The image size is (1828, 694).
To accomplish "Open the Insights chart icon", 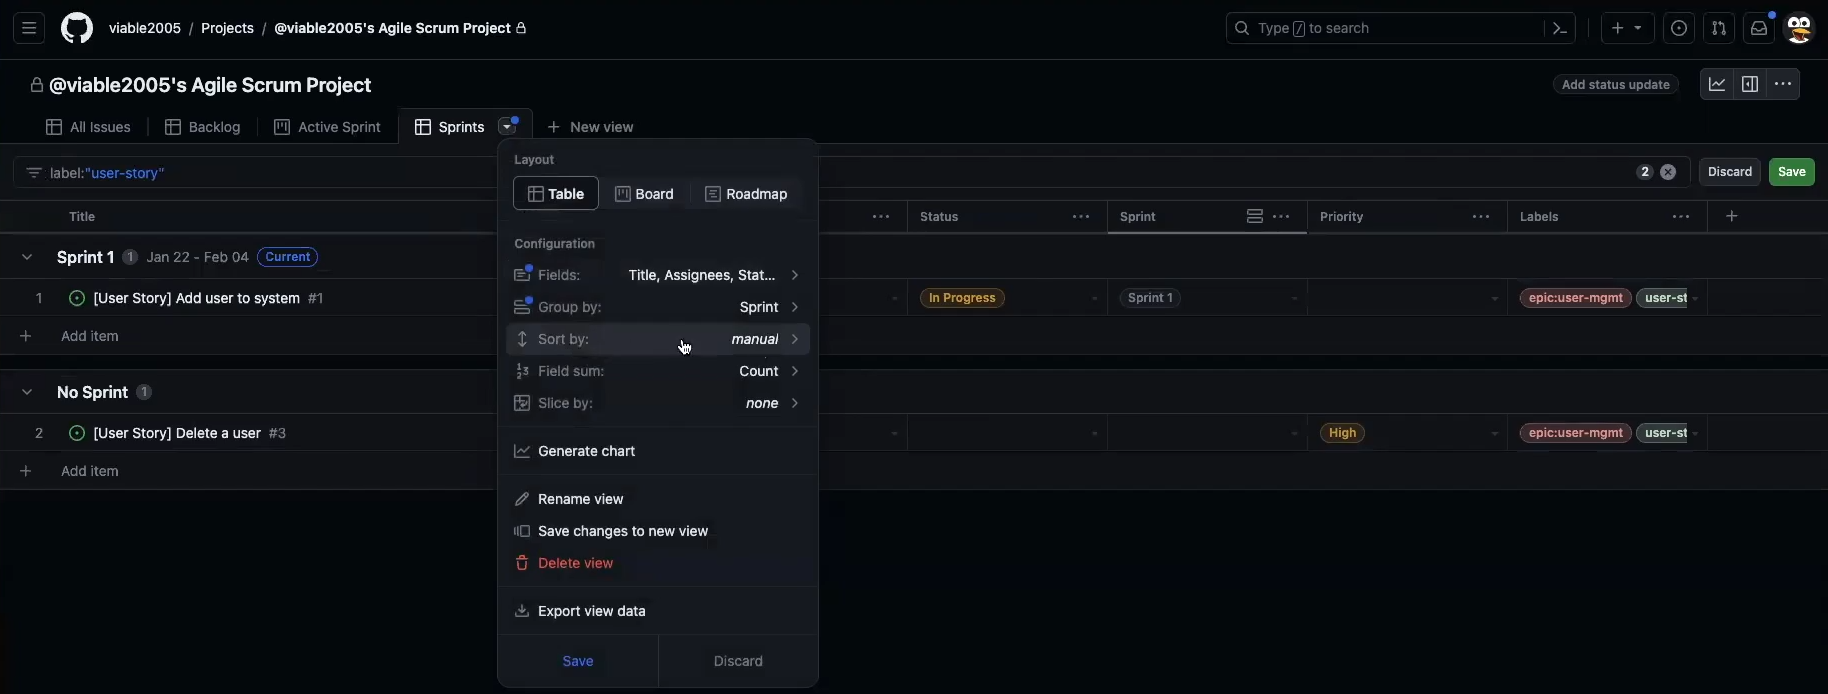I will pos(1716,85).
